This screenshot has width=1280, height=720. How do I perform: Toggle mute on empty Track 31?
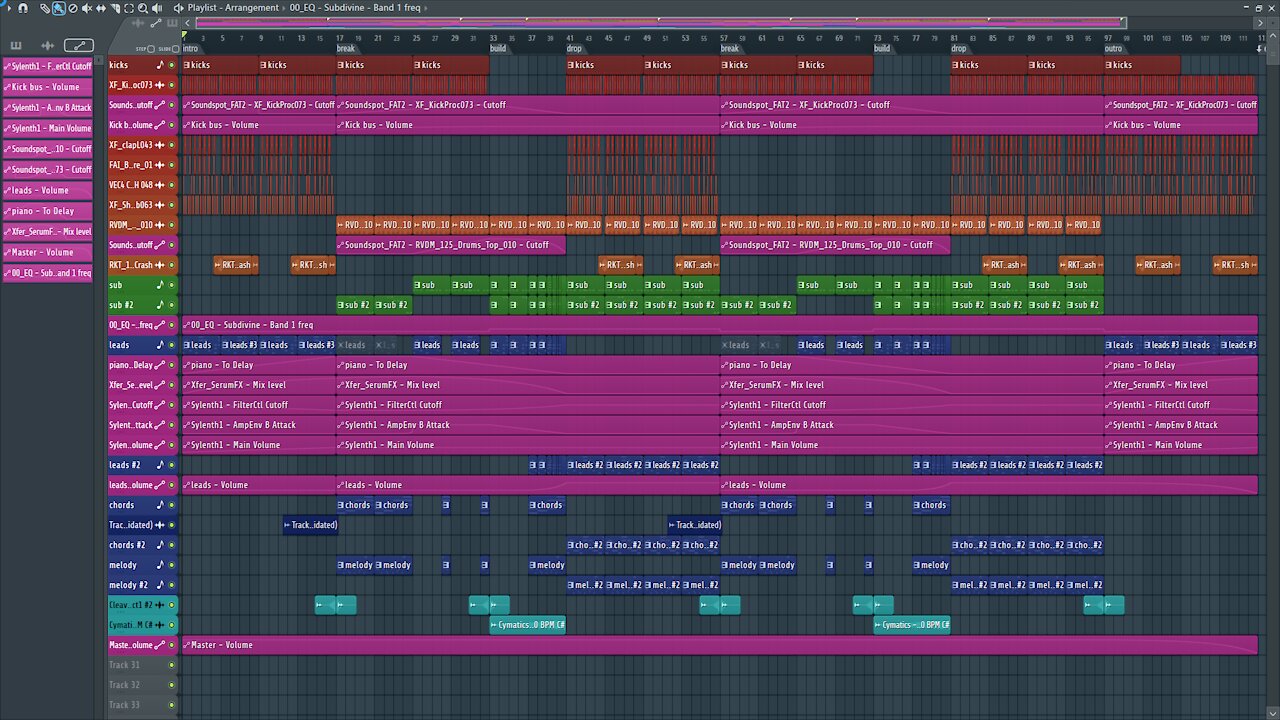click(172, 665)
